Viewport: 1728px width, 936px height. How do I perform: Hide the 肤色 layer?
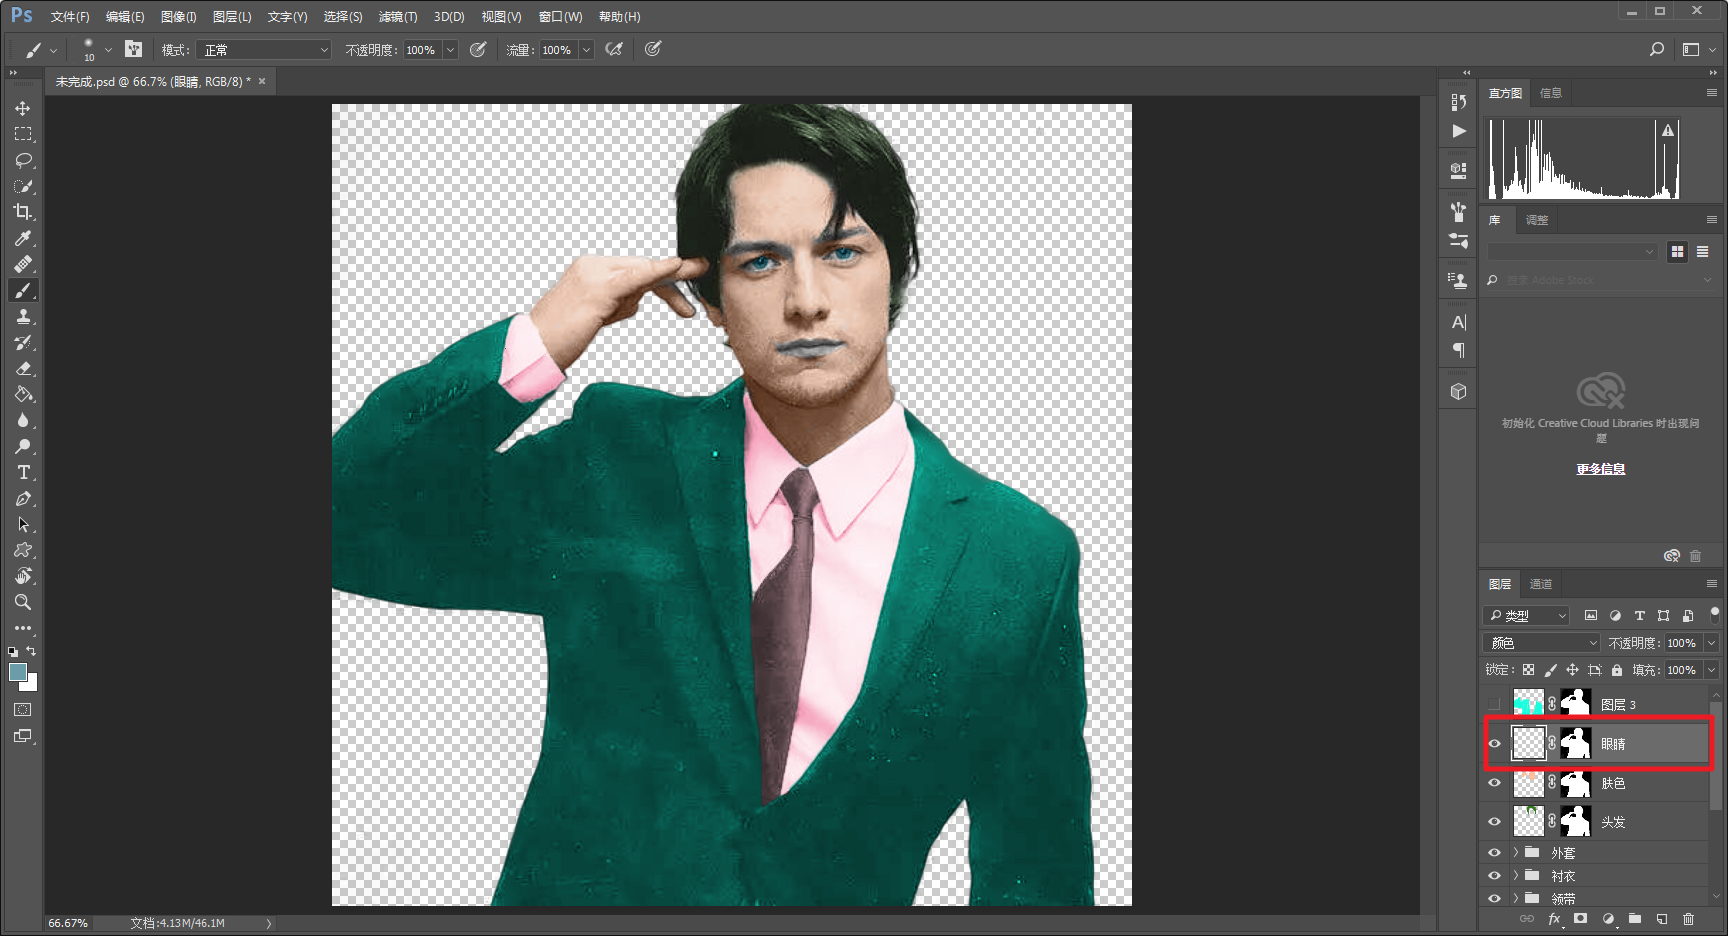(x=1495, y=783)
